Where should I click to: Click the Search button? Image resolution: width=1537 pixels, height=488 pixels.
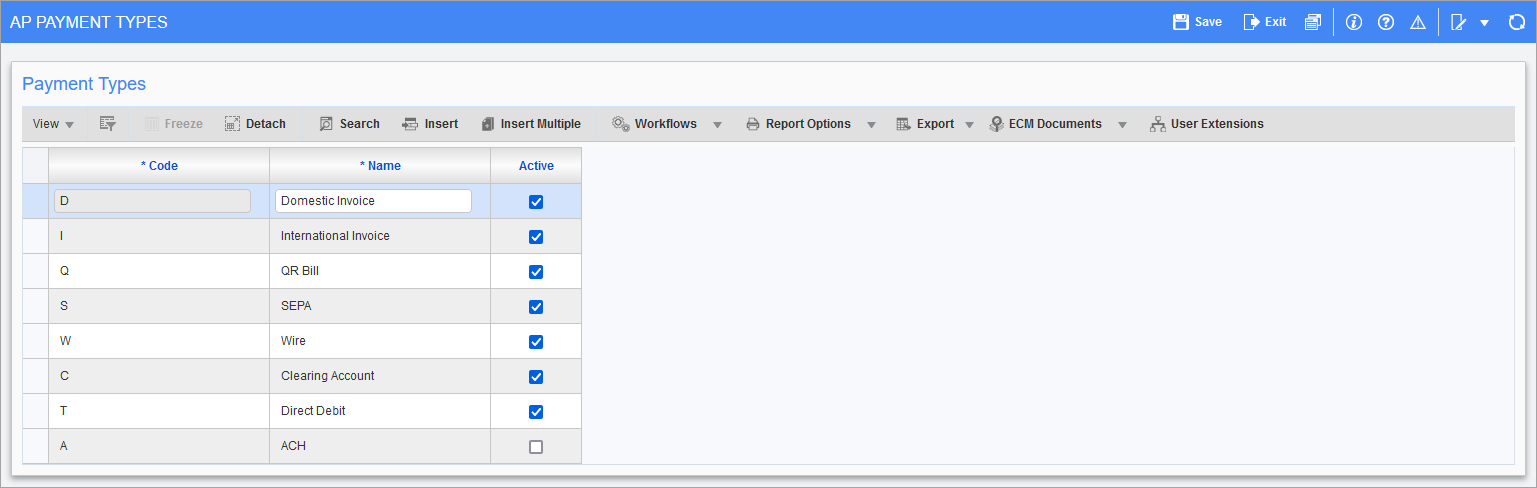349,124
